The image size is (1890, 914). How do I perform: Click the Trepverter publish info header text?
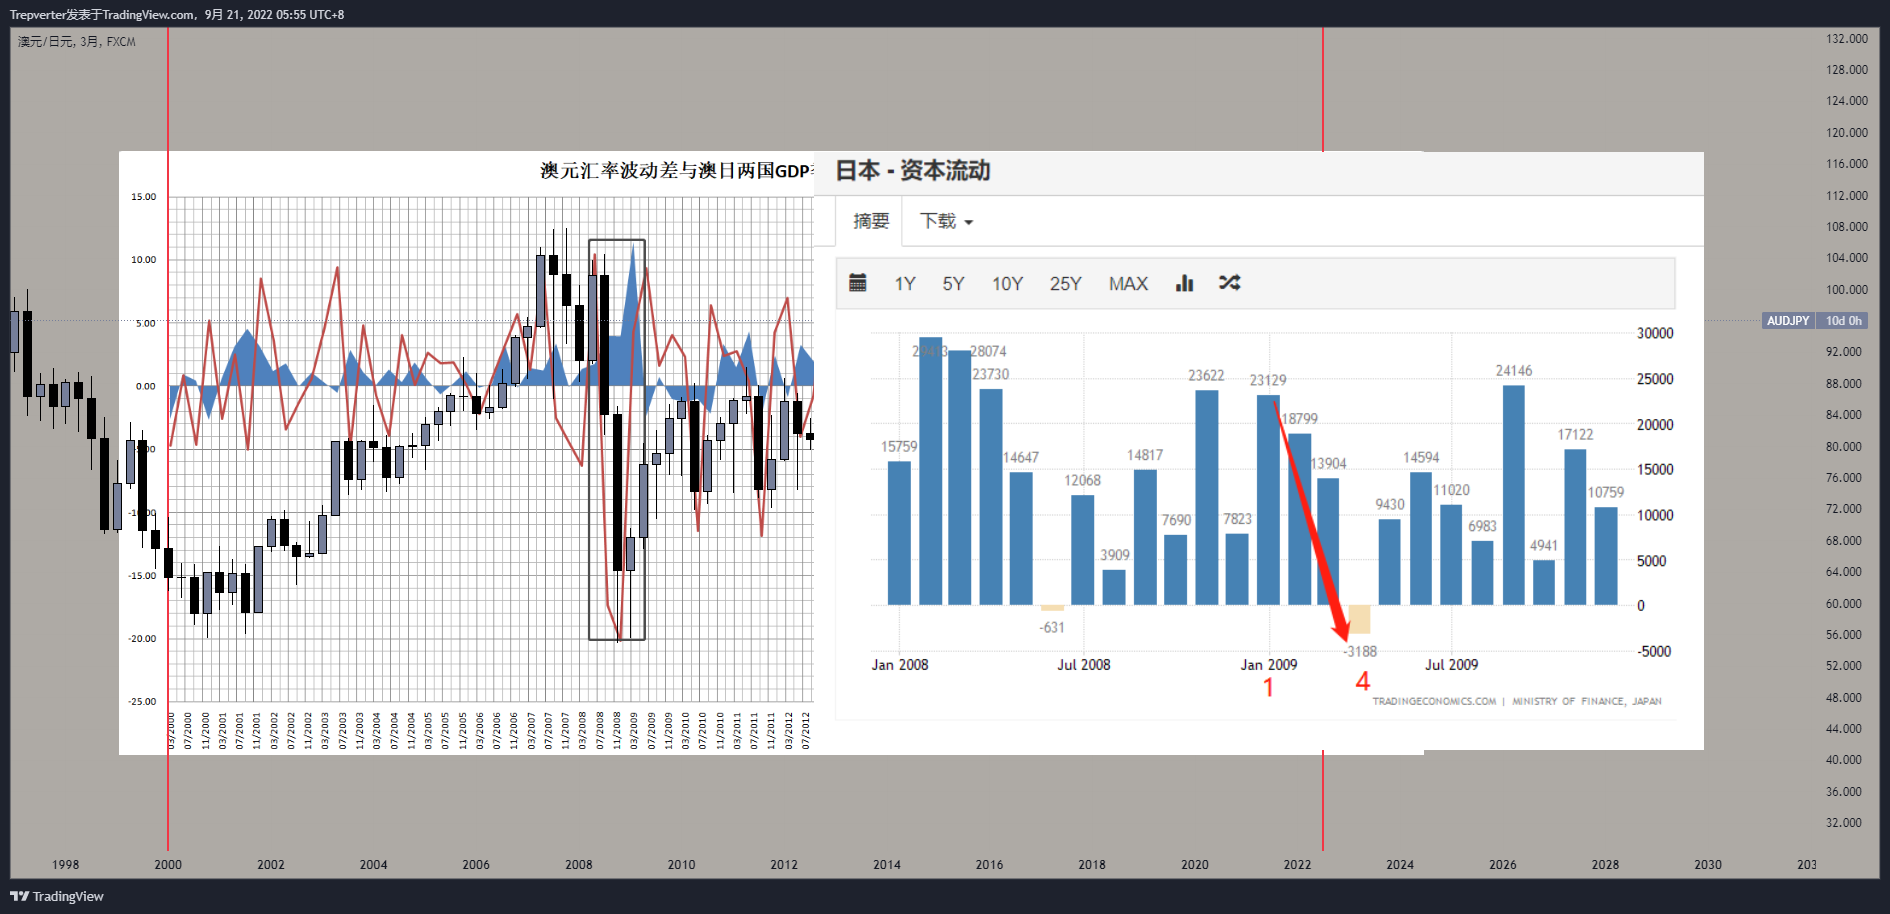click(x=177, y=15)
